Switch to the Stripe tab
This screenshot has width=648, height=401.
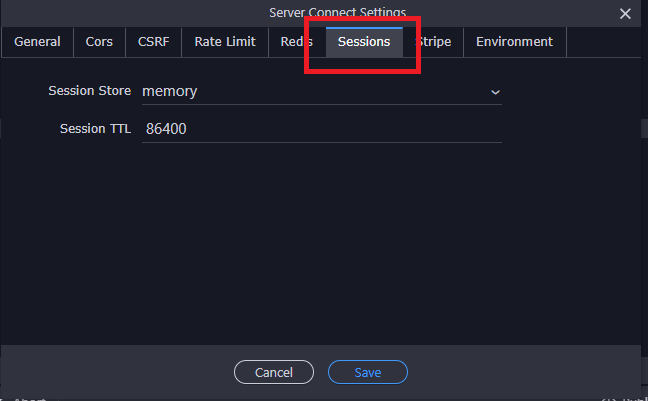433,42
